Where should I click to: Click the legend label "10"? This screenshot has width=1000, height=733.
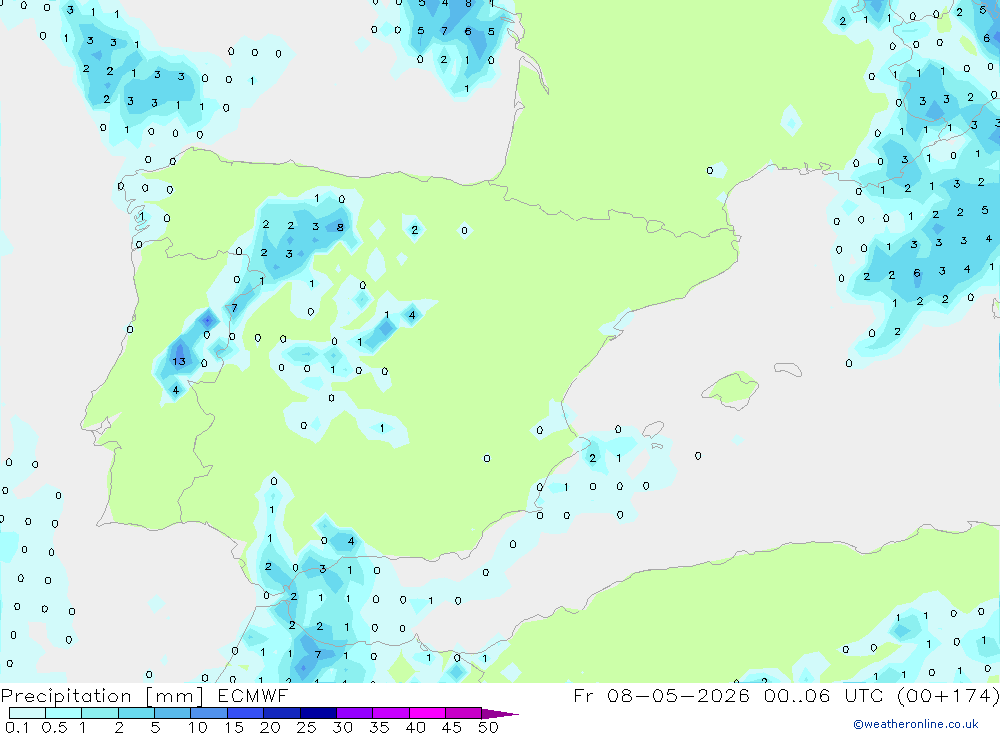[198, 727]
